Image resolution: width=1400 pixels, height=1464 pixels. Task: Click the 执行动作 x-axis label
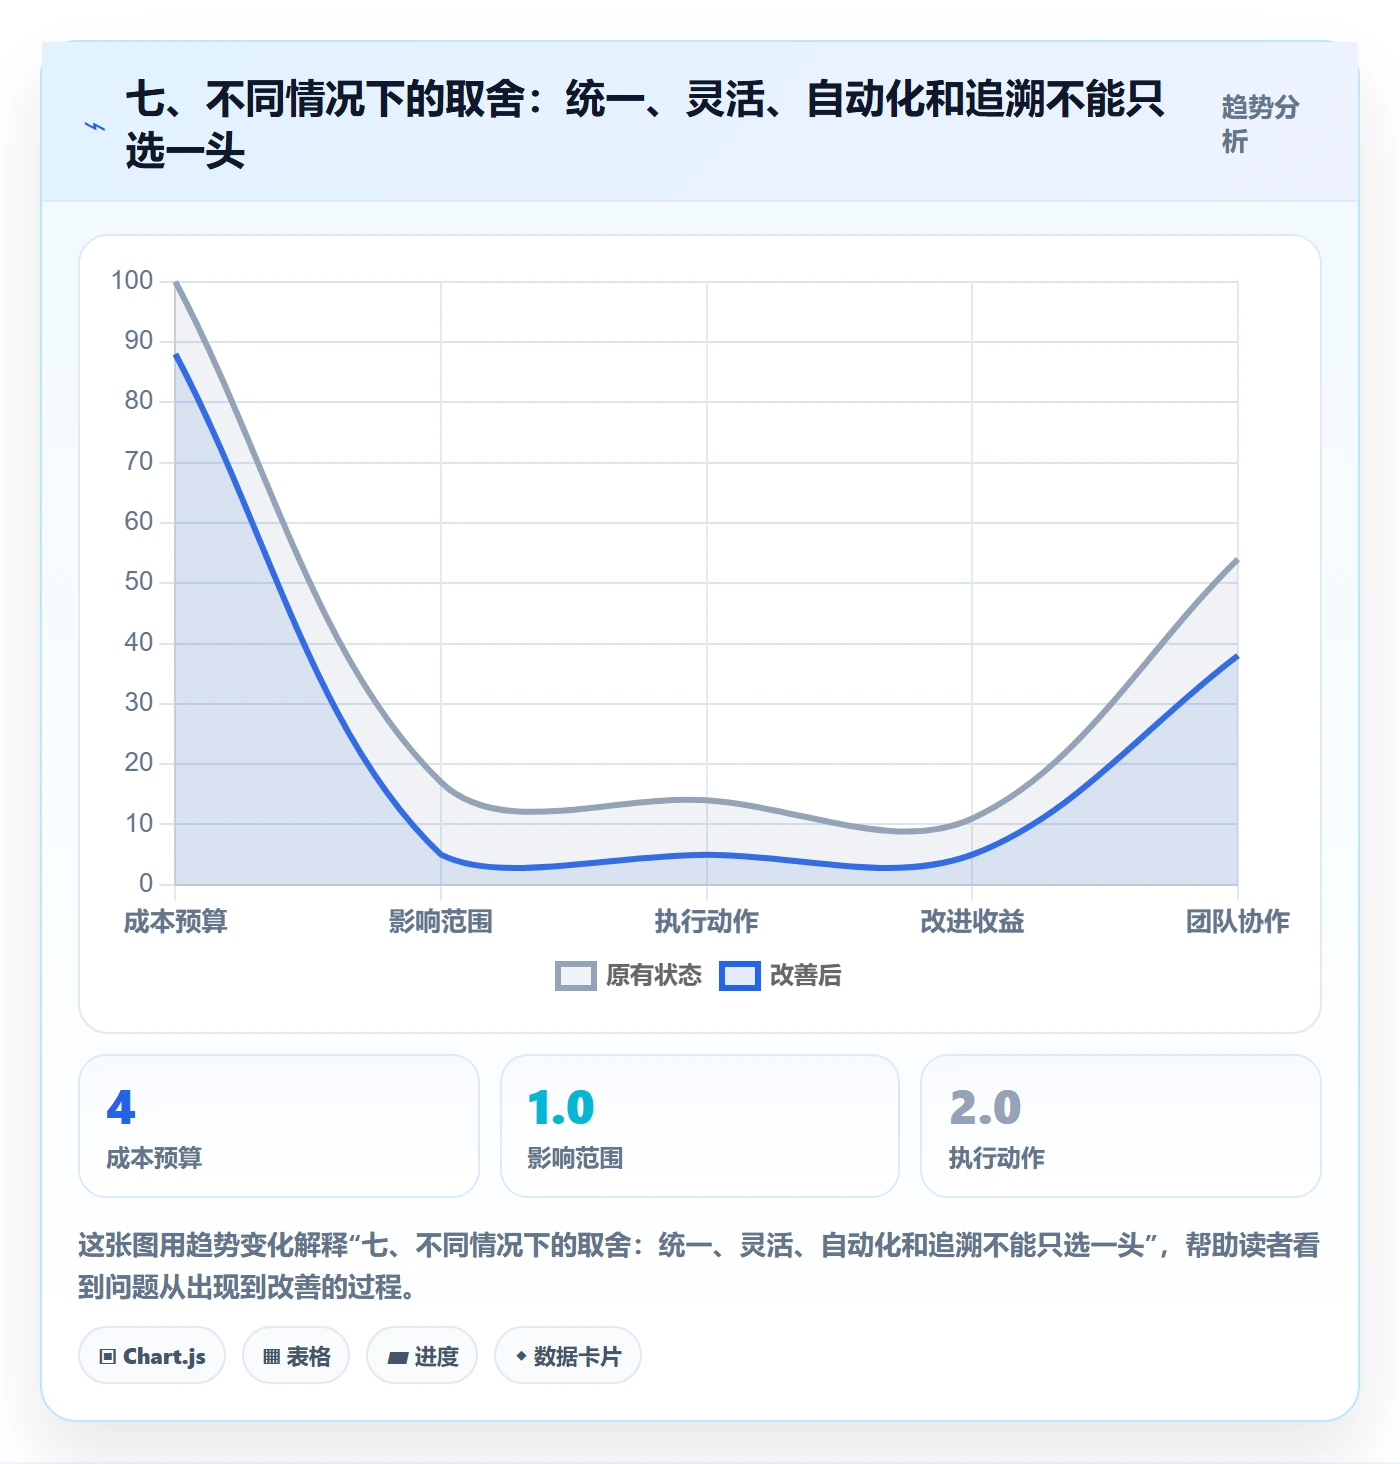click(707, 921)
